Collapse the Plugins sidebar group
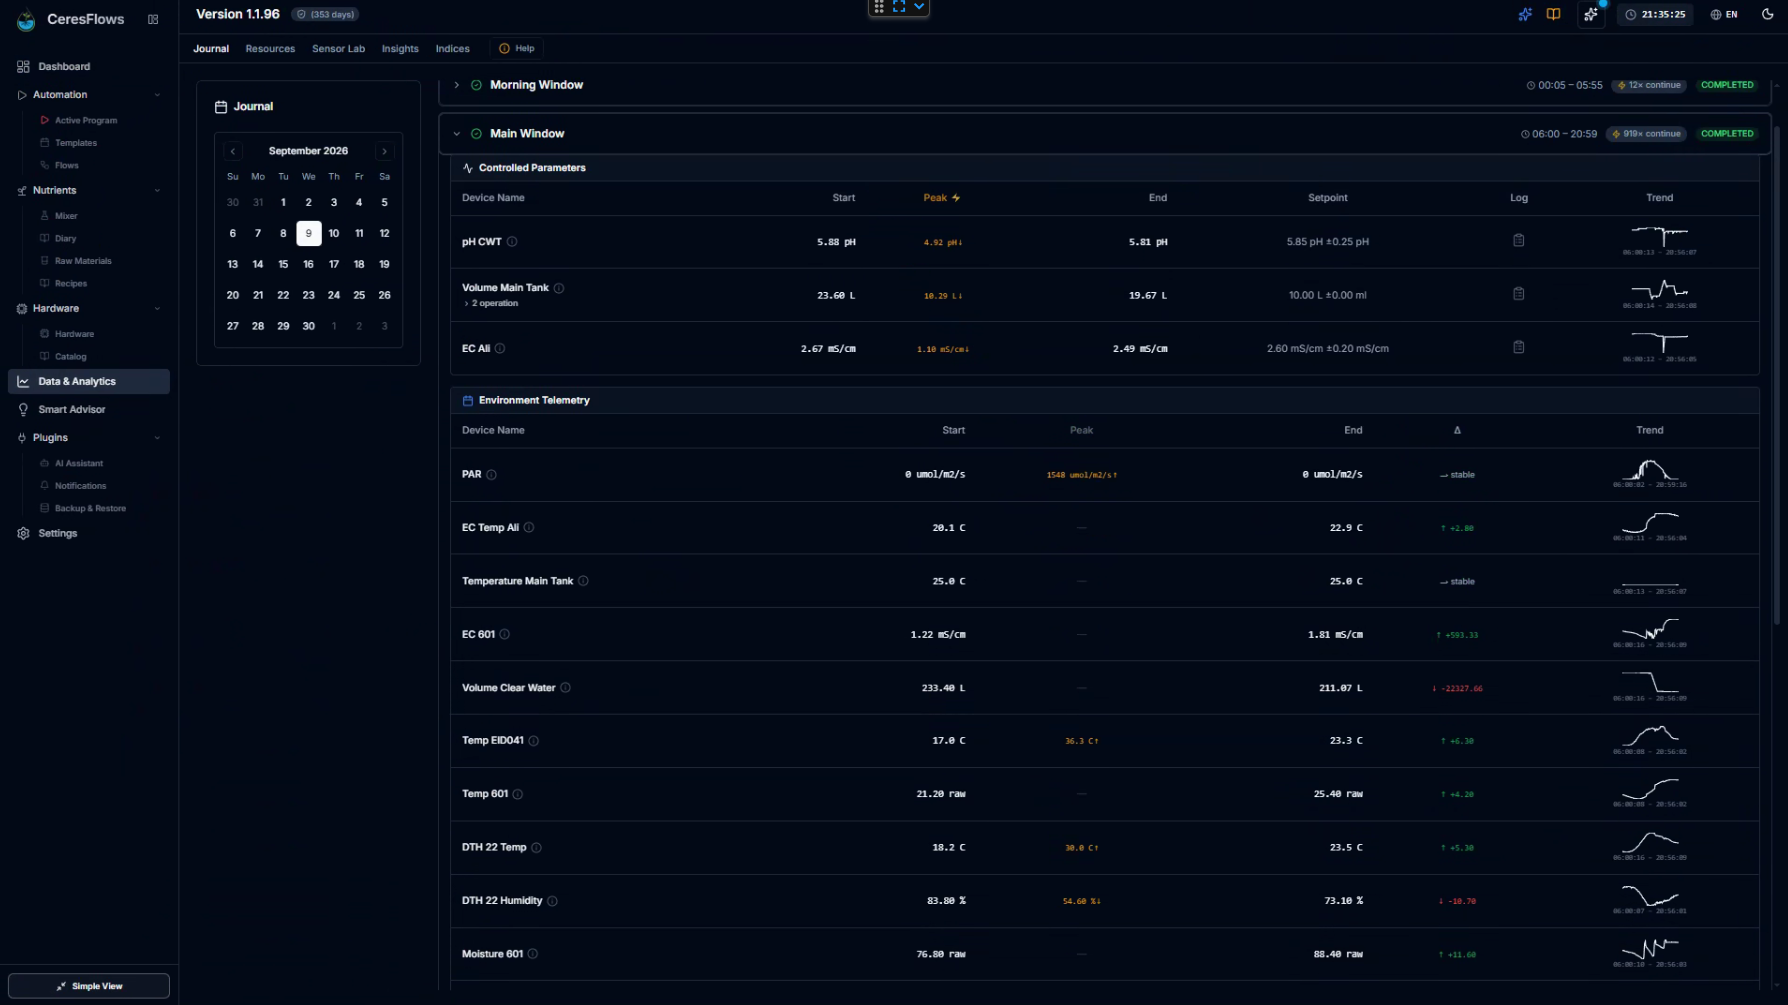The height and width of the screenshot is (1005, 1788). click(x=157, y=438)
